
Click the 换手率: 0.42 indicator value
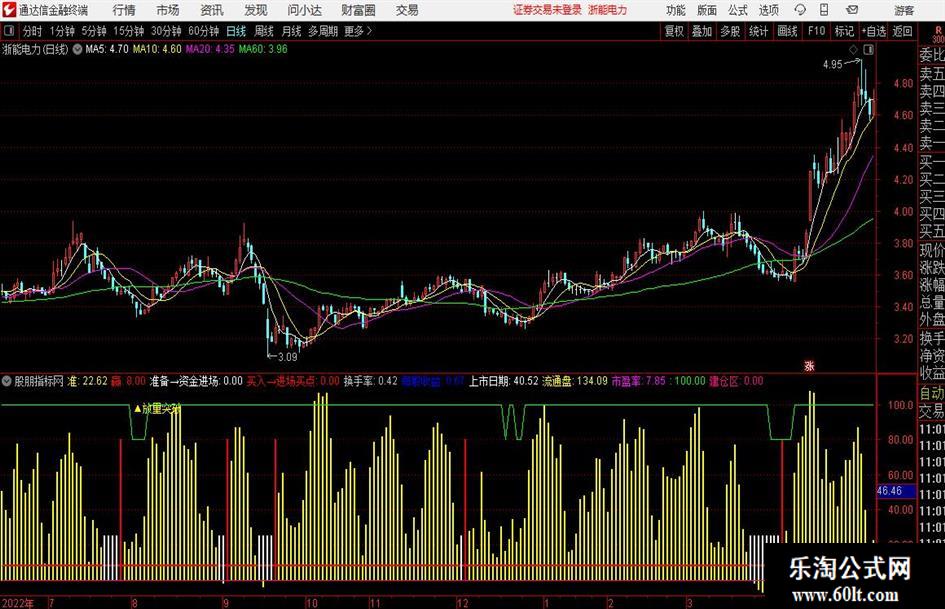(x=371, y=381)
